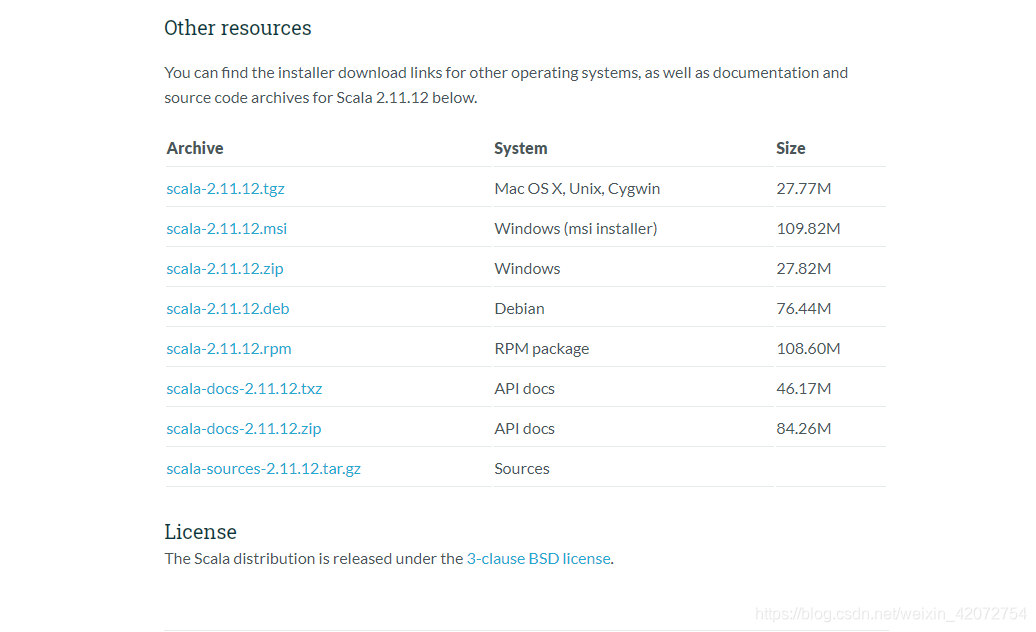Click the scala-sources-2.11.12.tar.gz link
The image size is (1036, 632).
pos(264,469)
